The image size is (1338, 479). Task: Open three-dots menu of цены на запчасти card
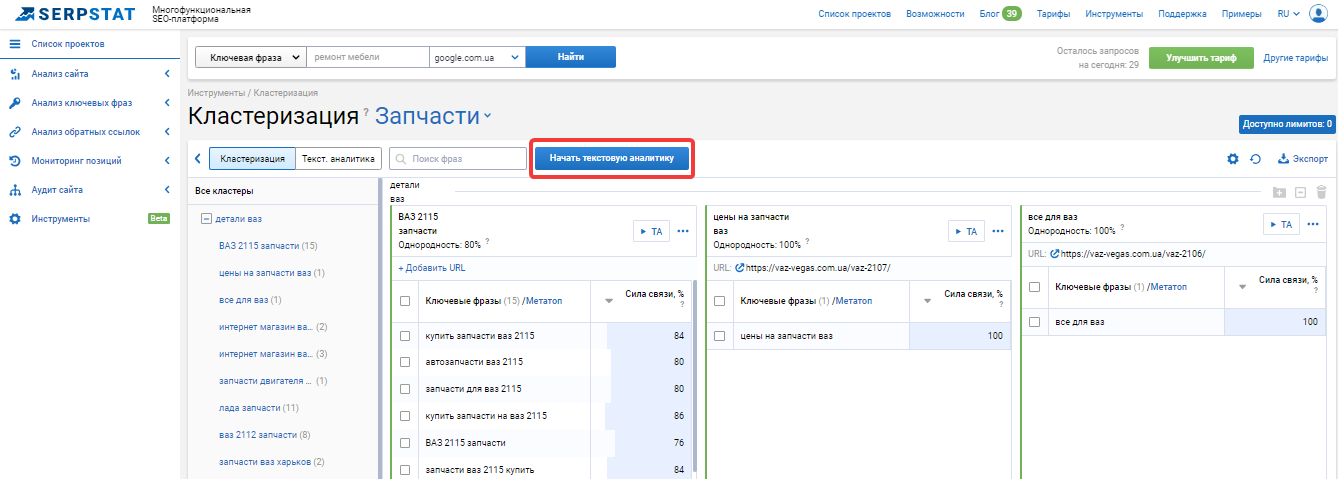pos(998,231)
